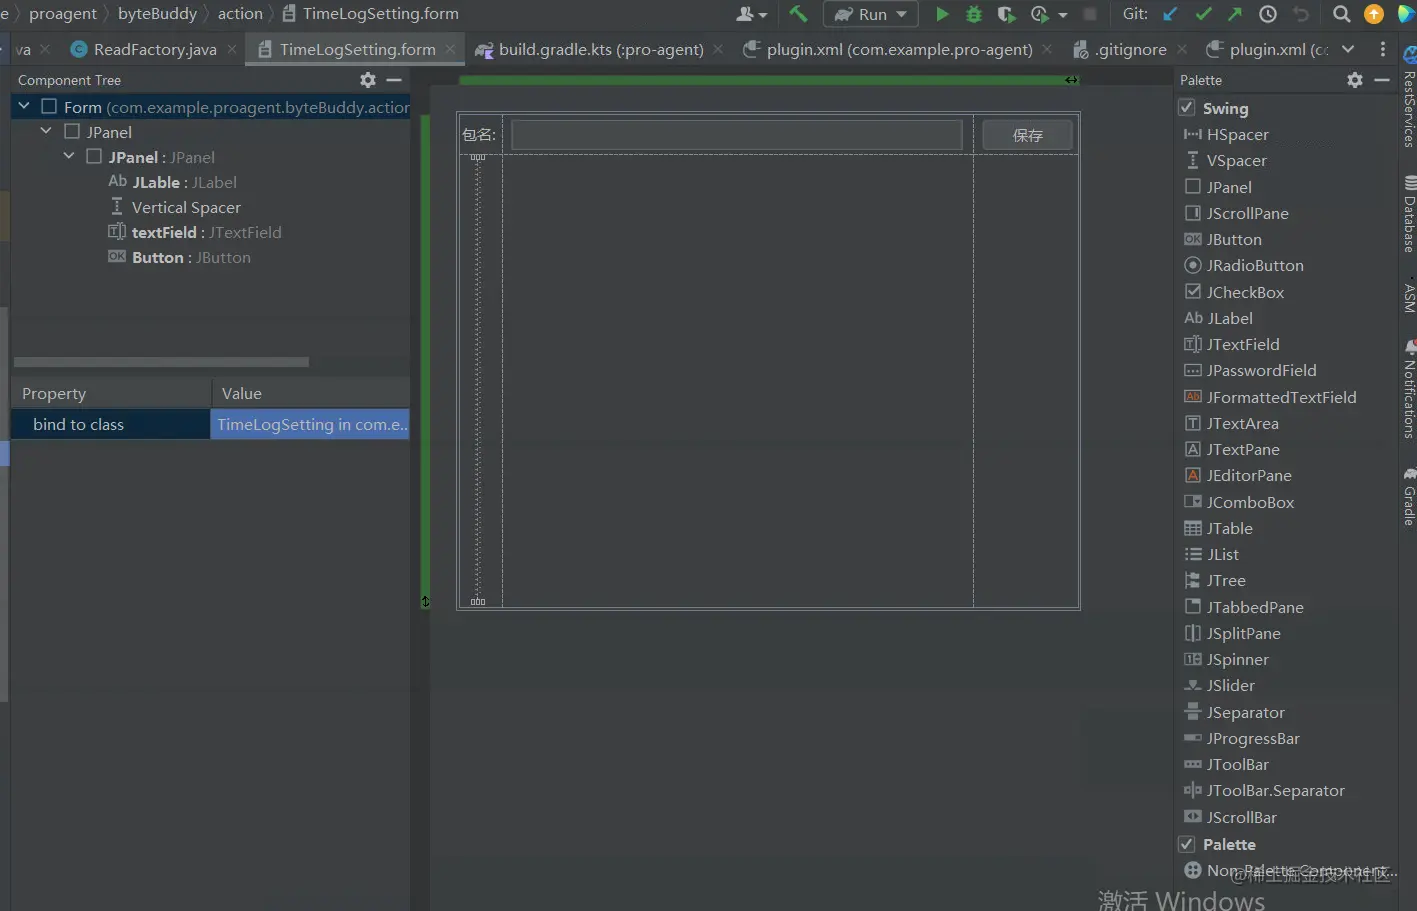The image size is (1417, 911).
Task: Open the Run configuration dropdown
Action: tap(871, 14)
